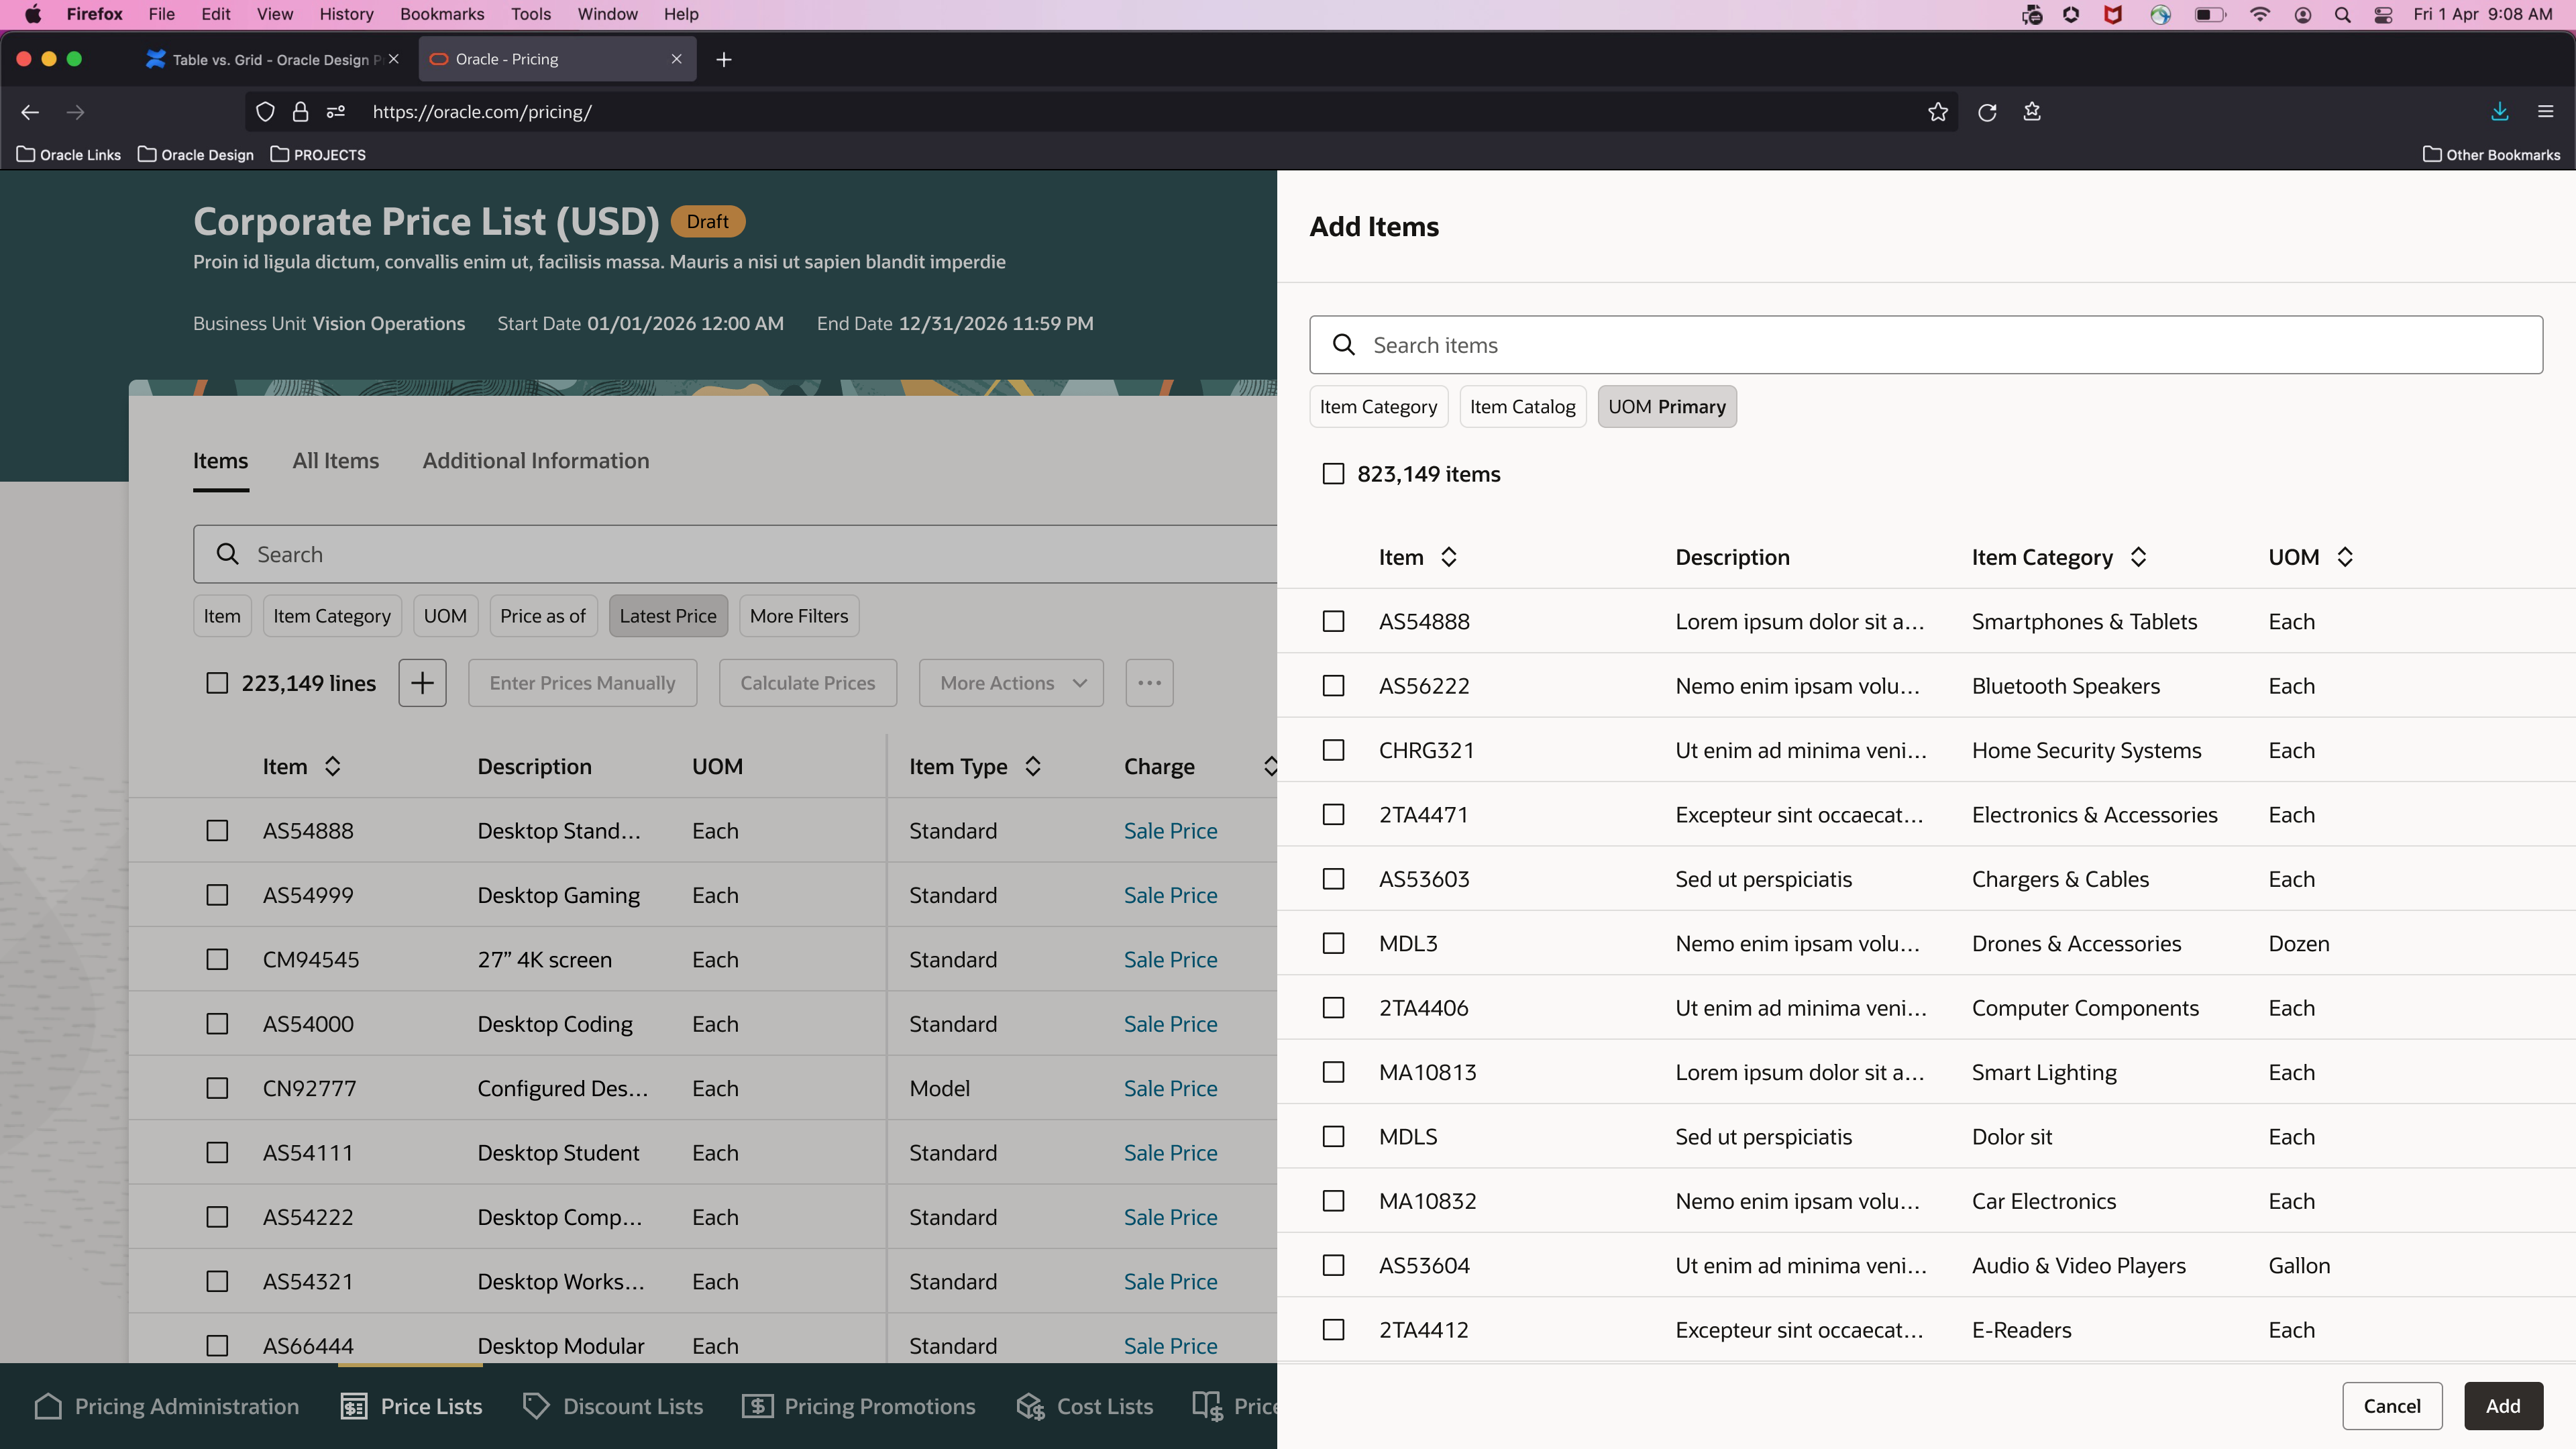This screenshot has width=2576, height=1449.
Task: Open a new browser tab with plus icon
Action: 724,60
